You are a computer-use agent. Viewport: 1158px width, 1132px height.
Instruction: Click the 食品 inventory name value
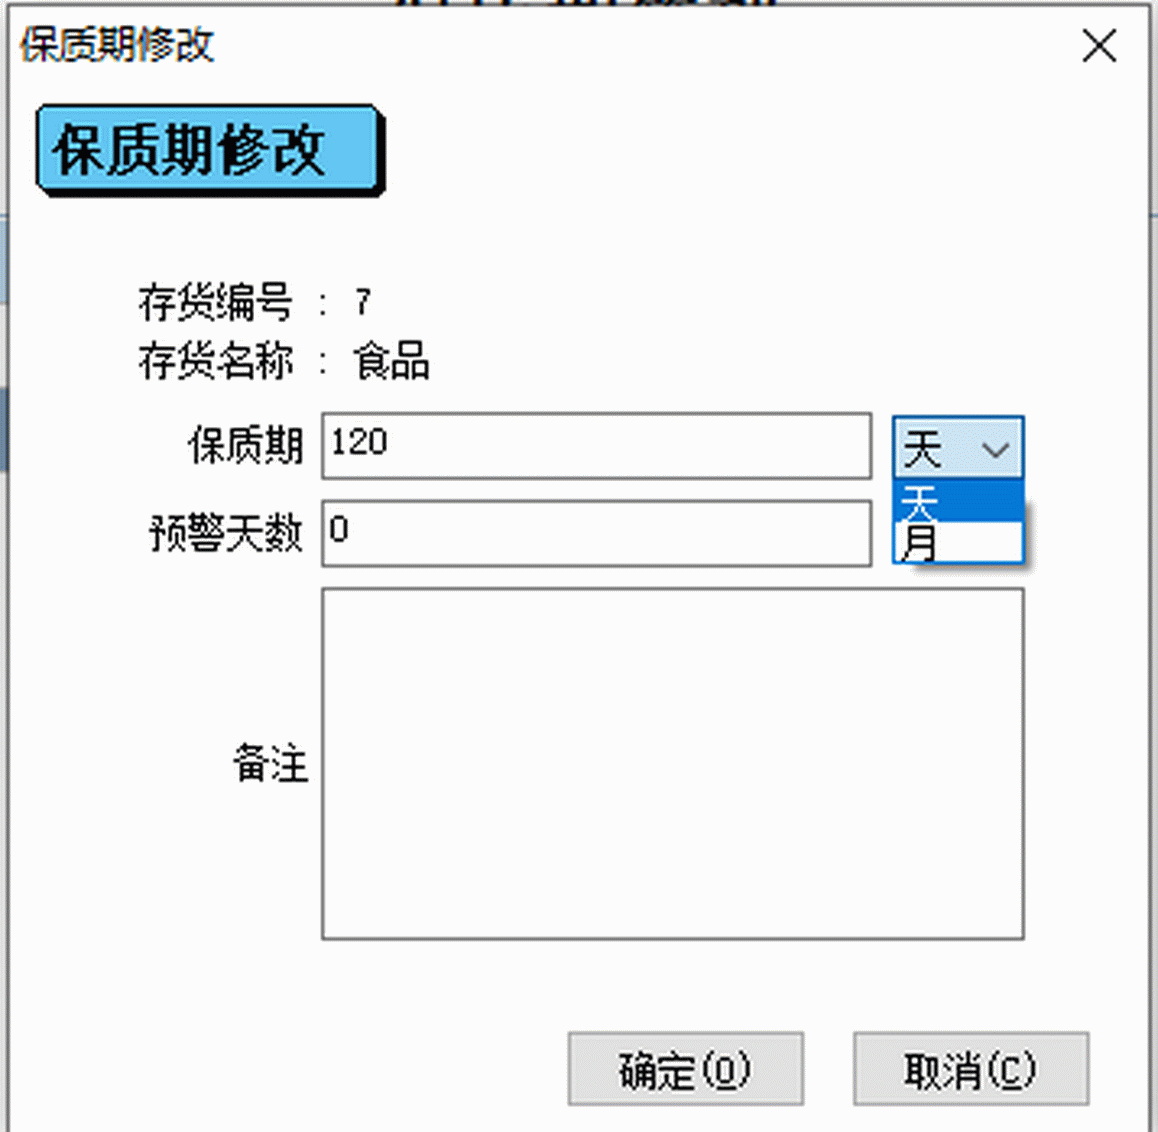[391, 360]
